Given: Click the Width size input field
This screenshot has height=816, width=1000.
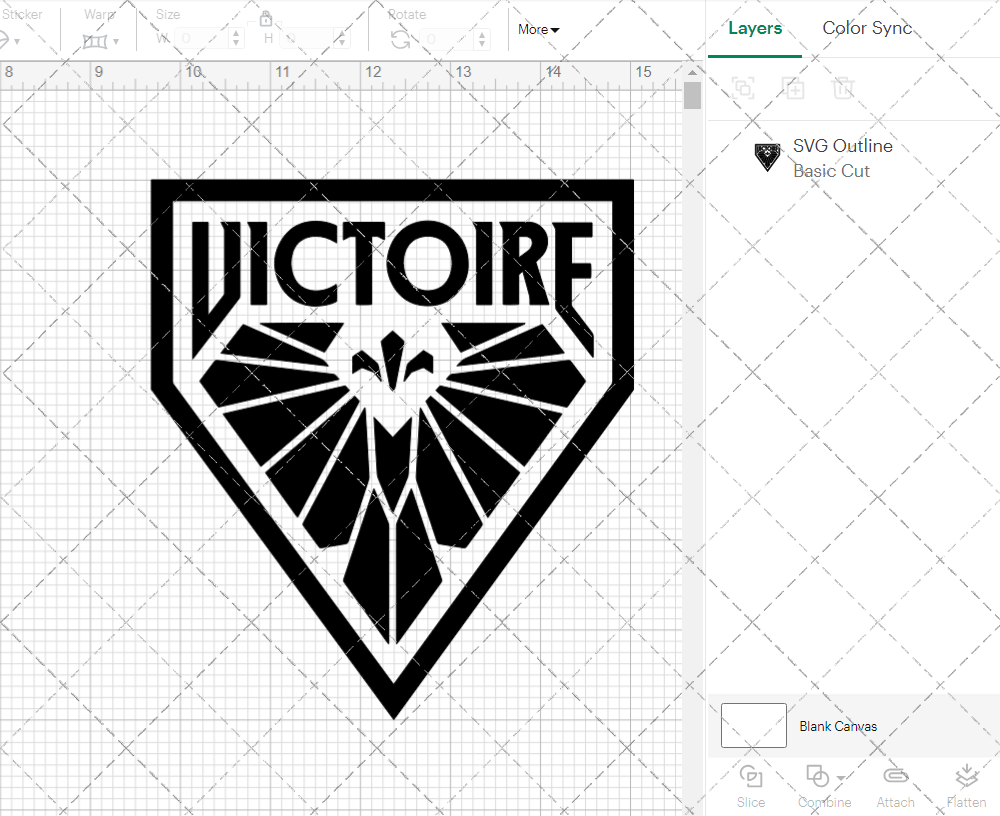Looking at the screenshot, I should click(202, 39).
